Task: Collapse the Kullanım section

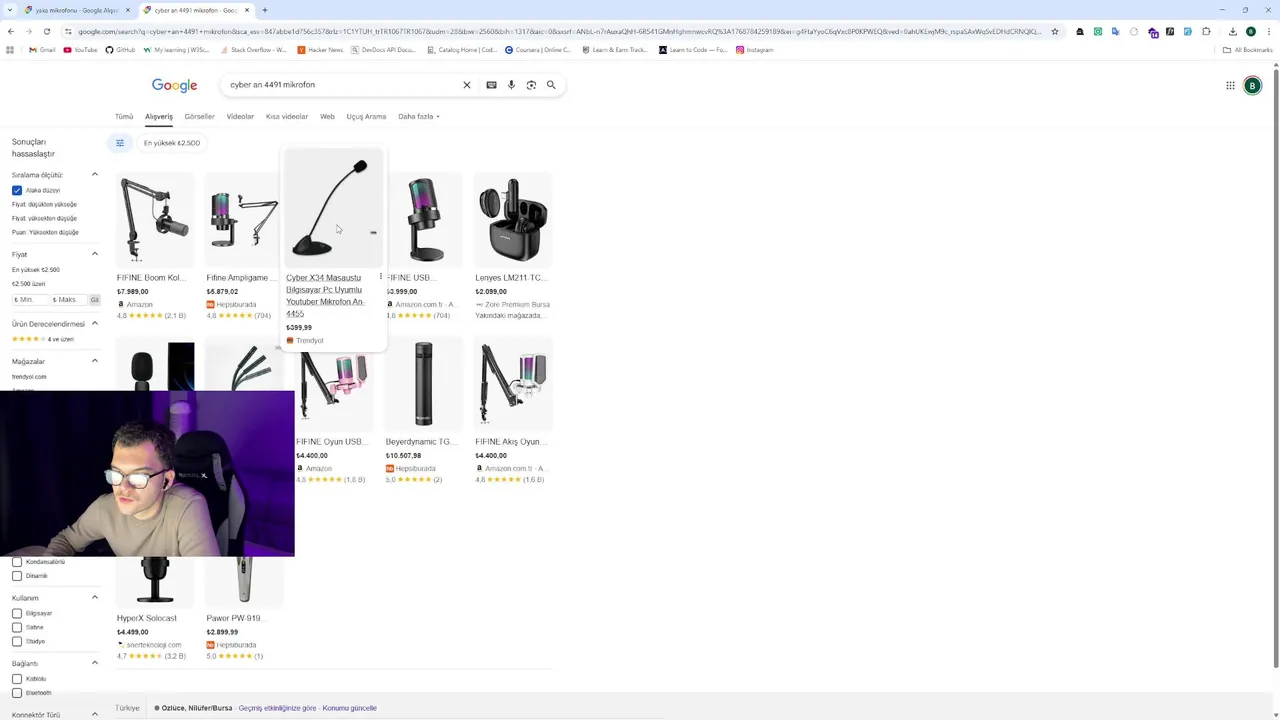Action: pos(95,598)
